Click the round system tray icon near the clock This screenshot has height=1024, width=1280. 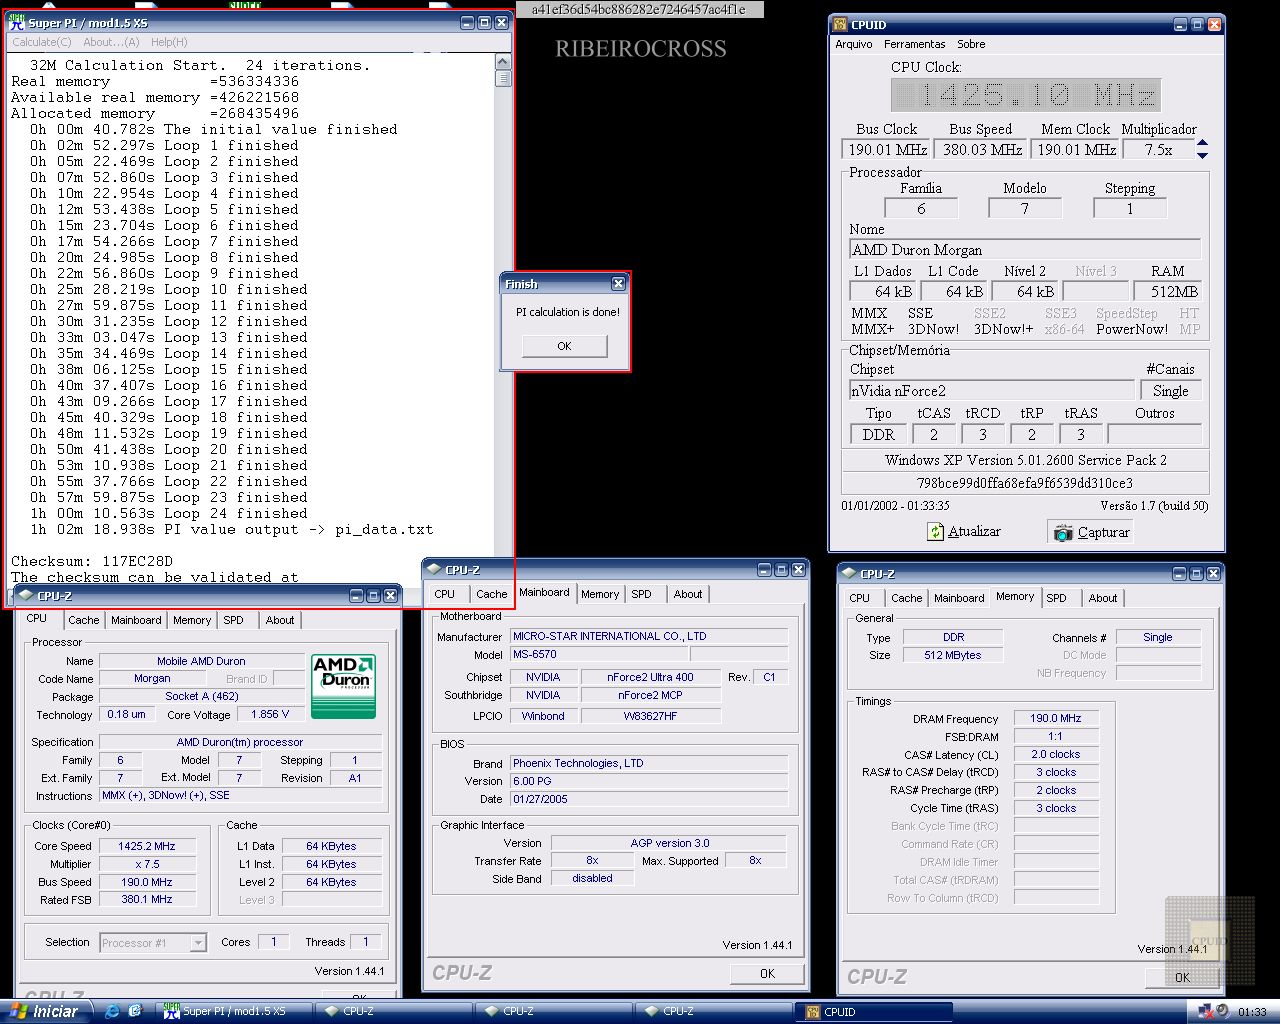tap(1223, 1012)
